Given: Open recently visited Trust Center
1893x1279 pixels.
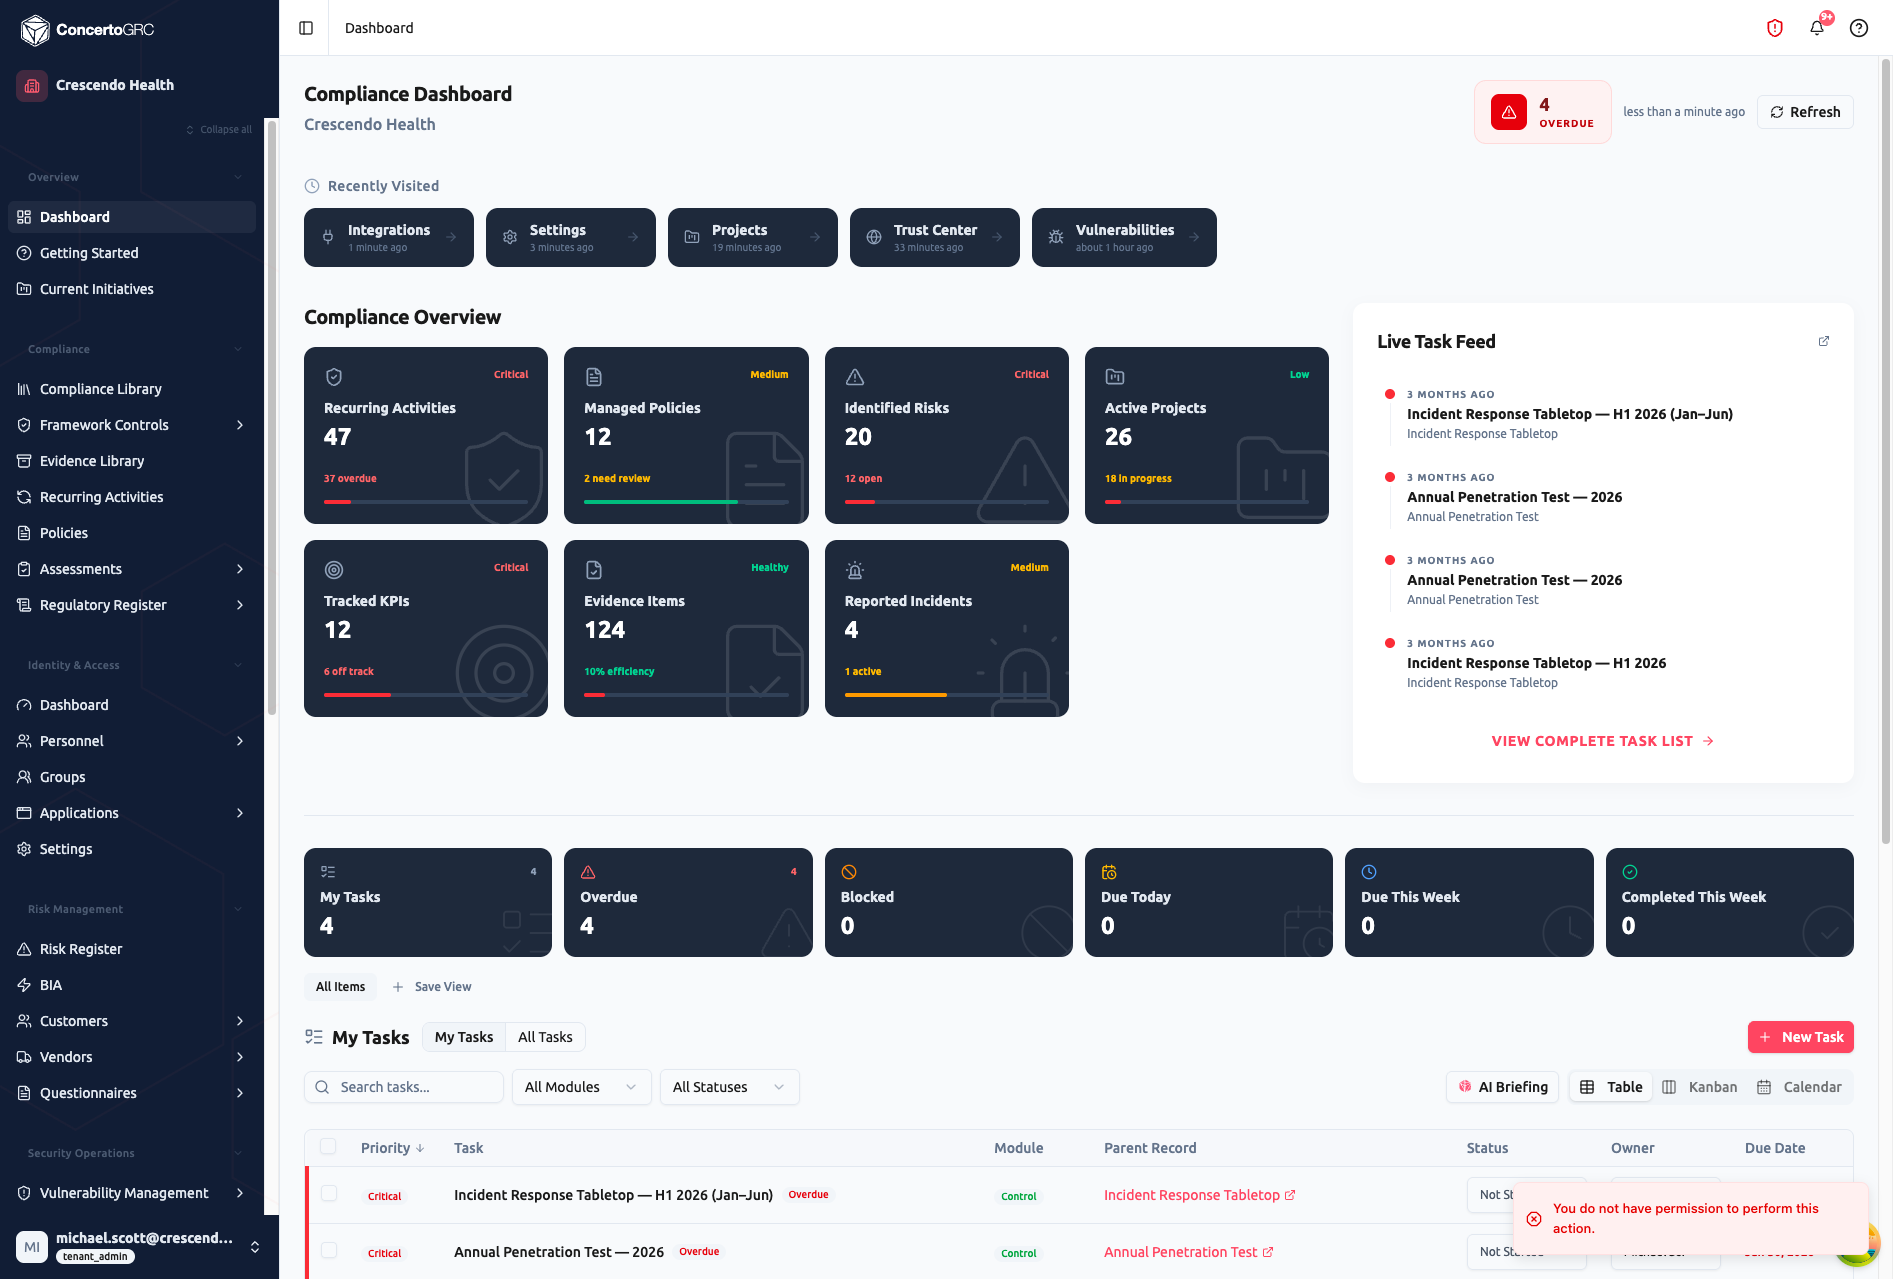Looking at the screenshot, I should pyautogui.click(x=935, y=237).
